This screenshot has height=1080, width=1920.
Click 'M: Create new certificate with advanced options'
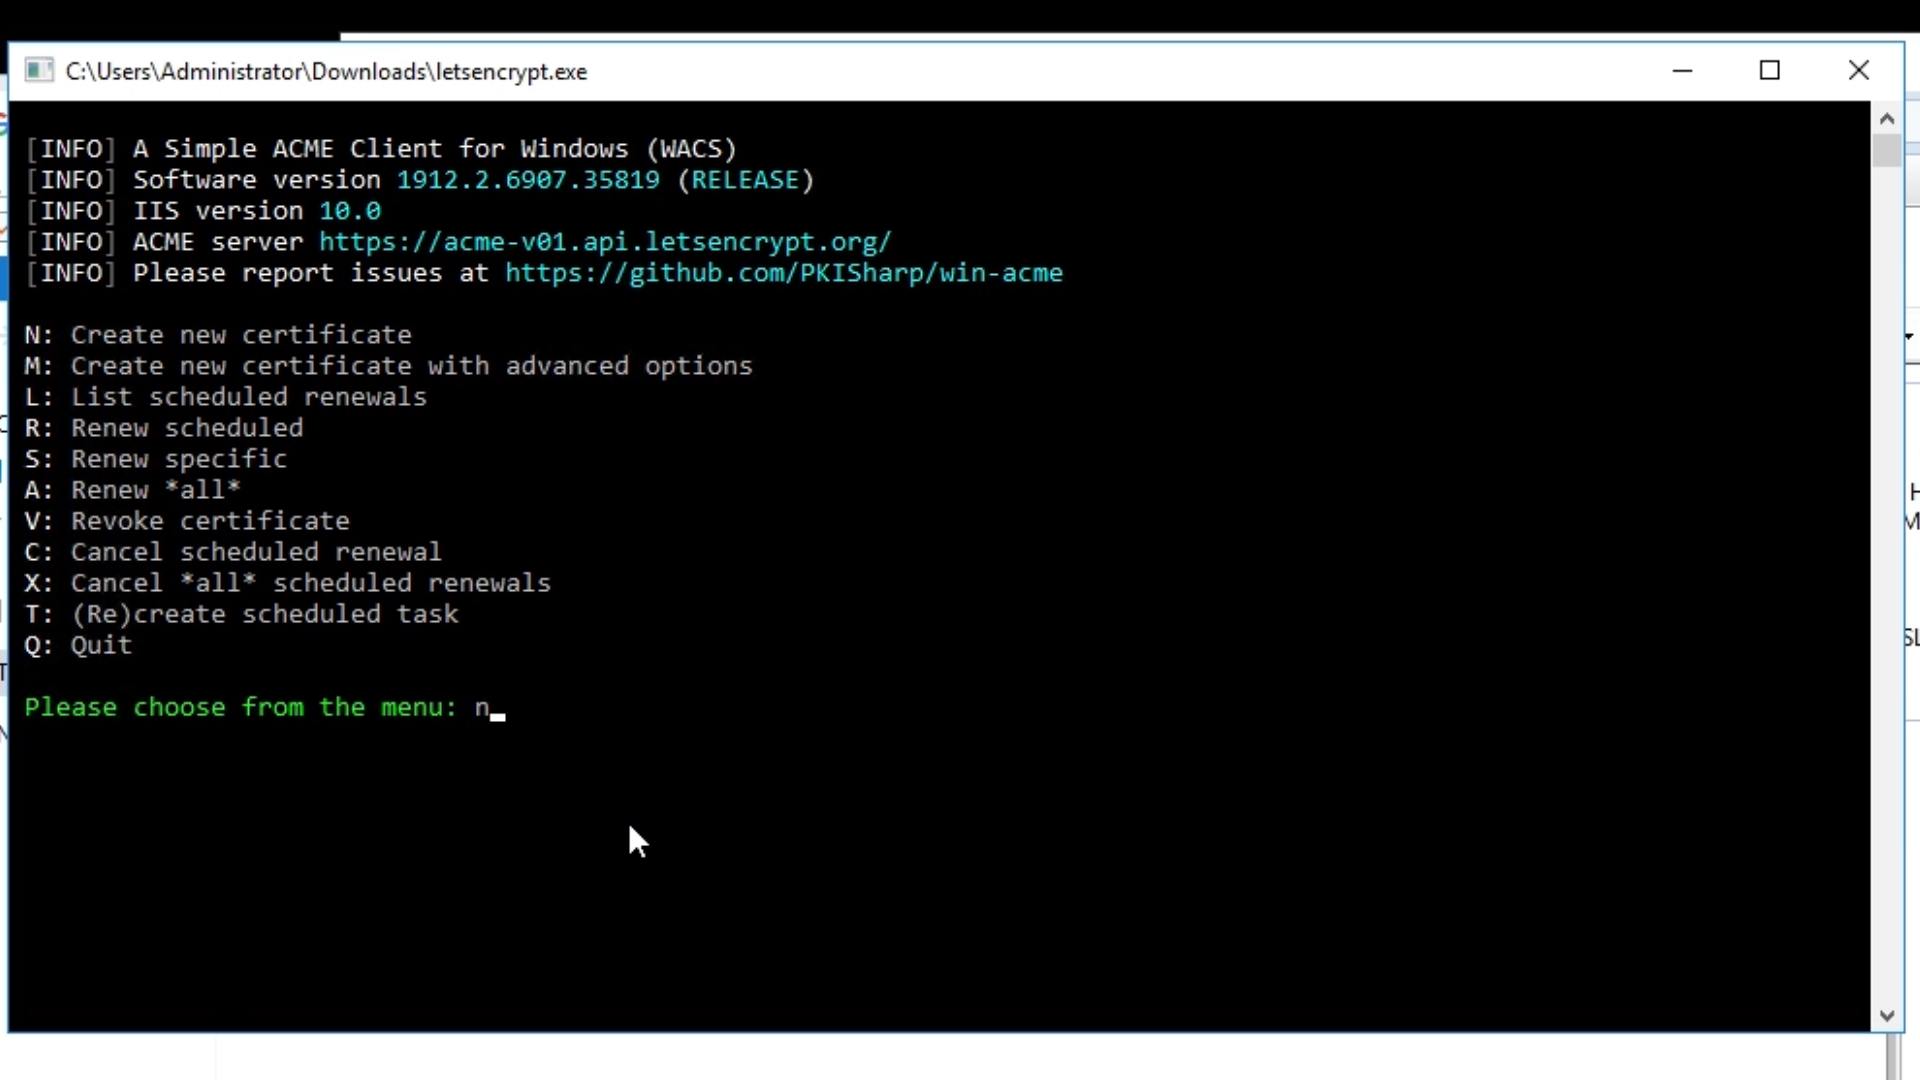(388, 366)
